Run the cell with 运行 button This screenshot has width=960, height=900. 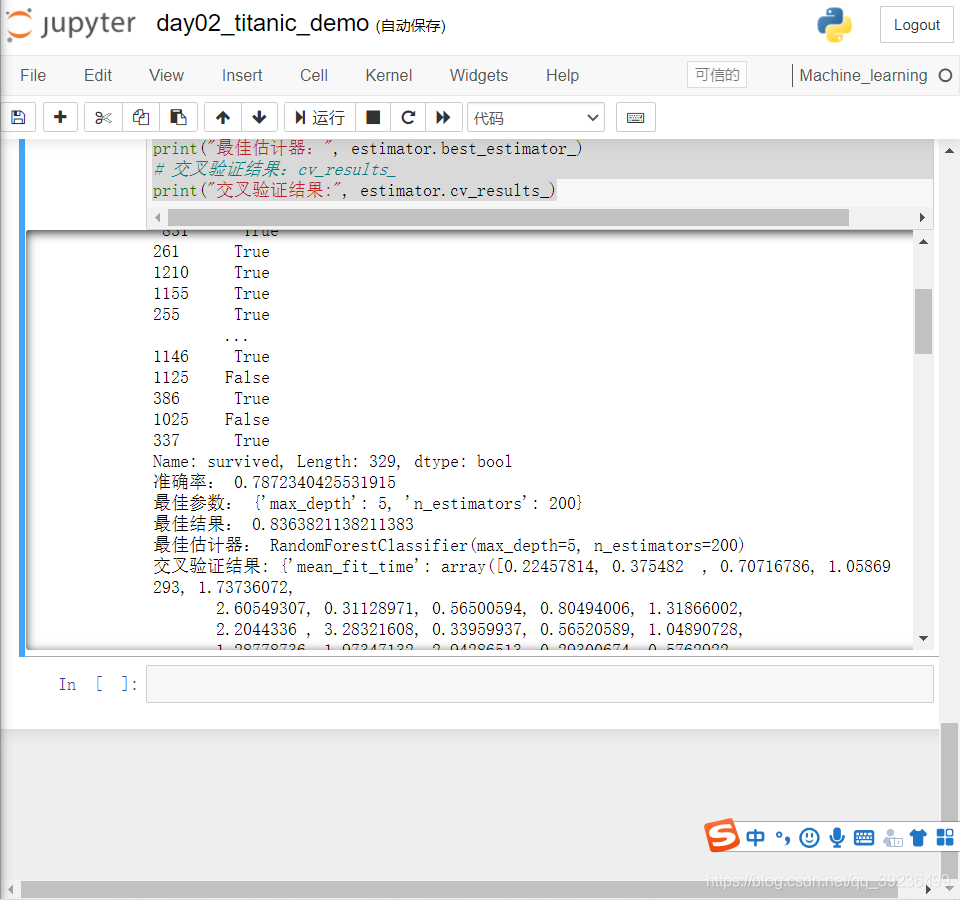click(320, 117)
